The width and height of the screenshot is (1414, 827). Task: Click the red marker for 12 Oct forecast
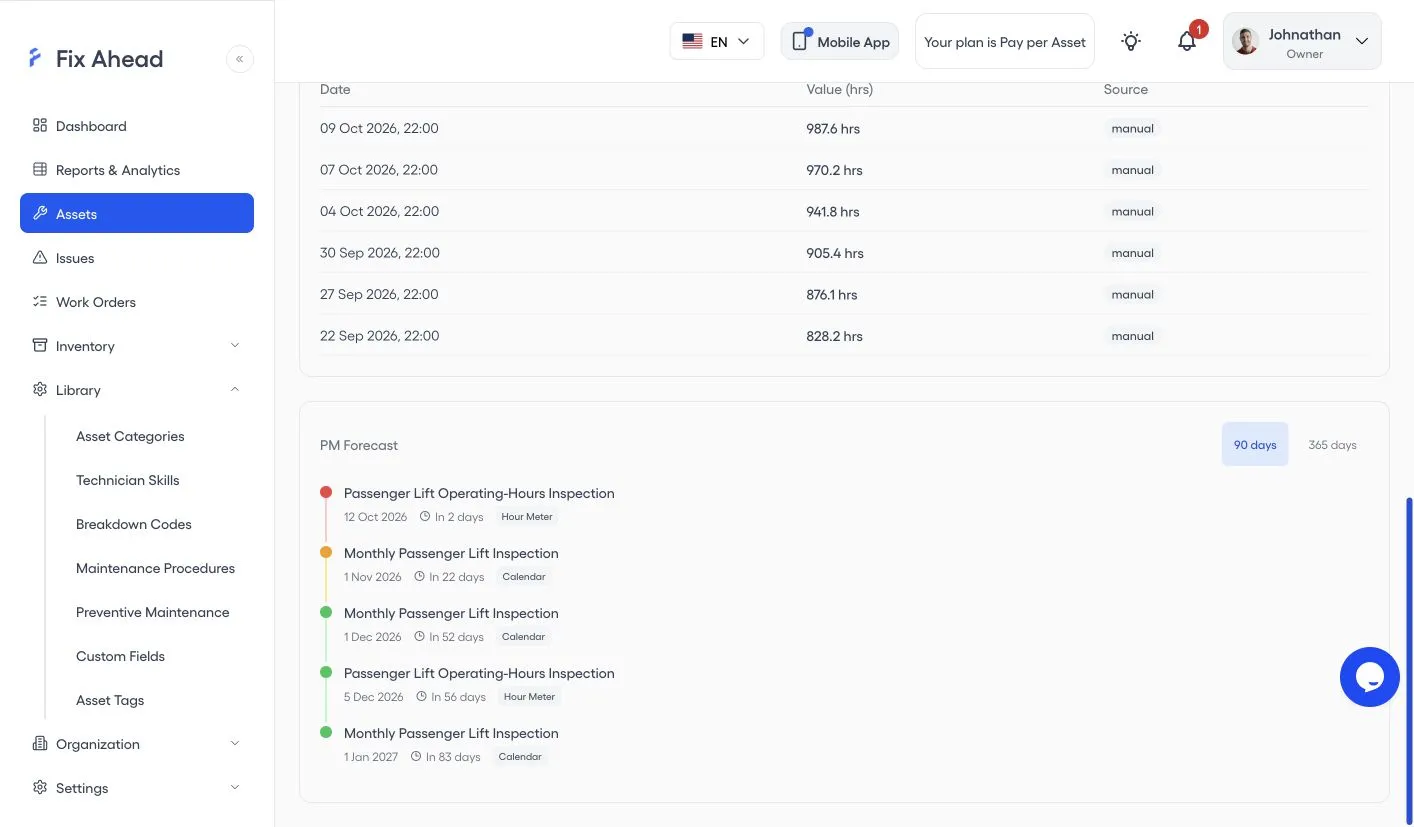coord(326,492)
